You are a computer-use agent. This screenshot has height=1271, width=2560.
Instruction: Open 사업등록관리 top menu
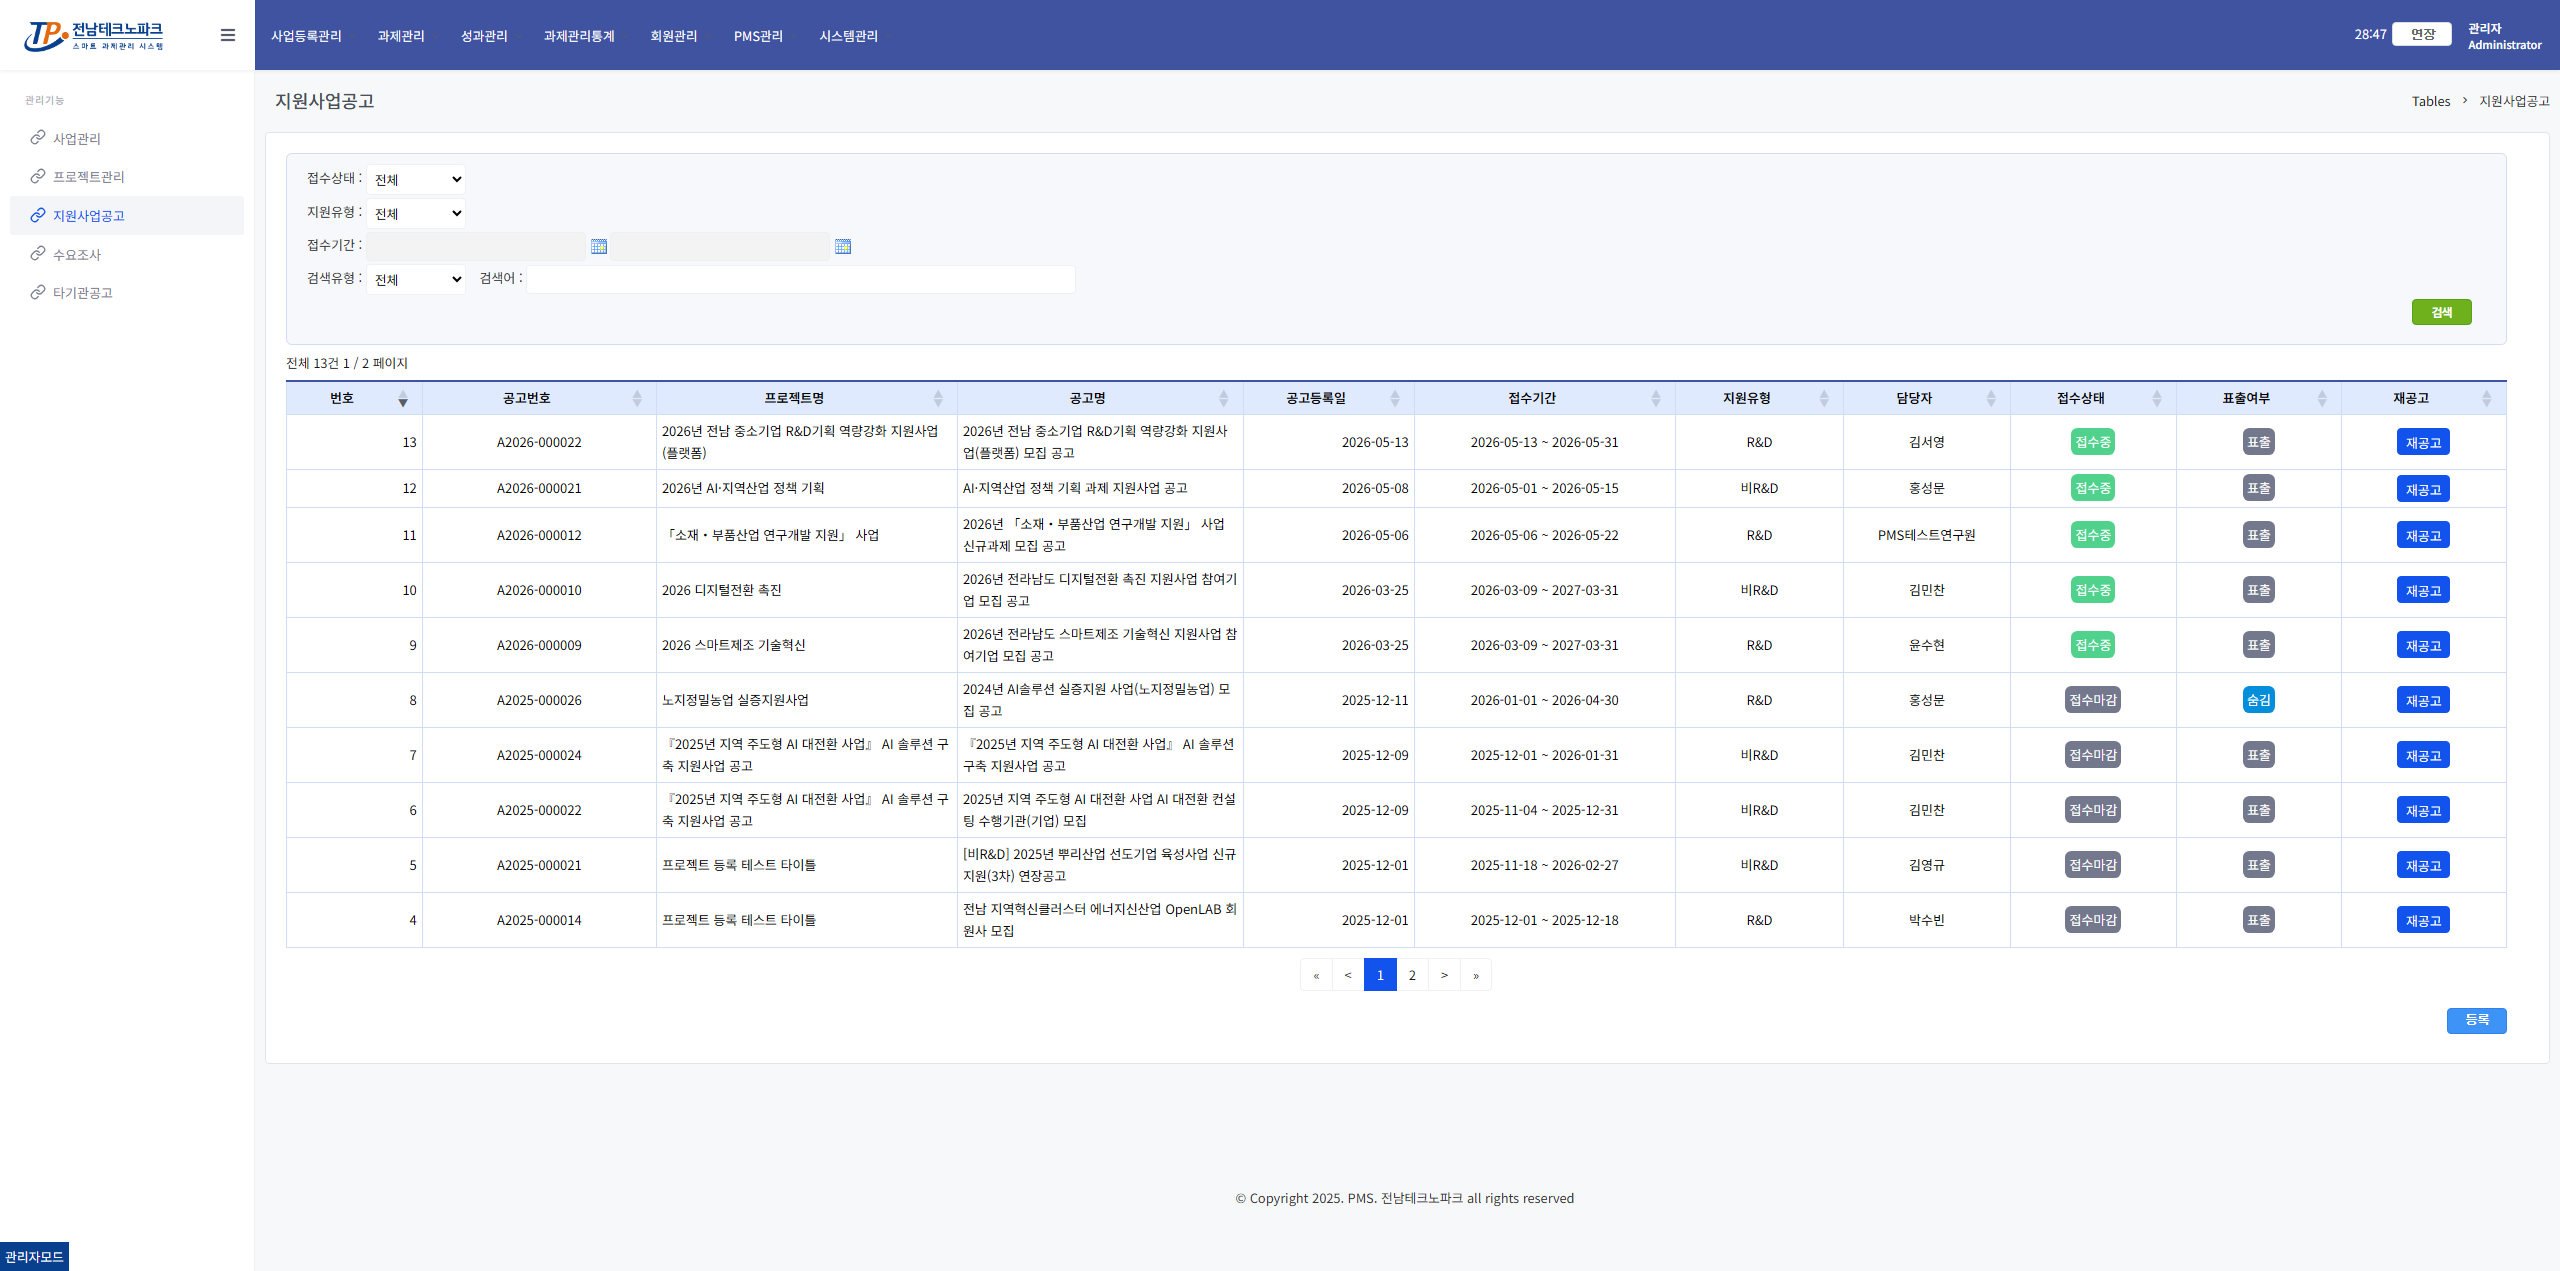coord(306,36)
